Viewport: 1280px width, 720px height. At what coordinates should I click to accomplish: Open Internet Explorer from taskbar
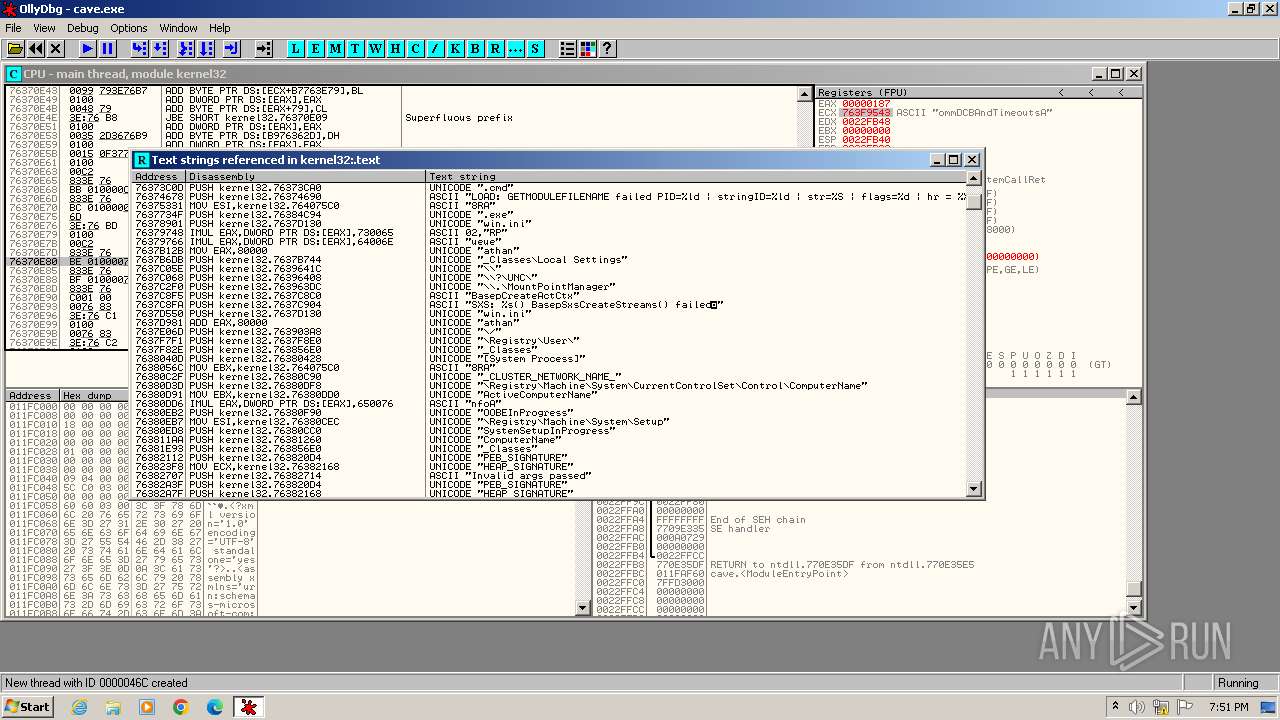coord(80,707)
